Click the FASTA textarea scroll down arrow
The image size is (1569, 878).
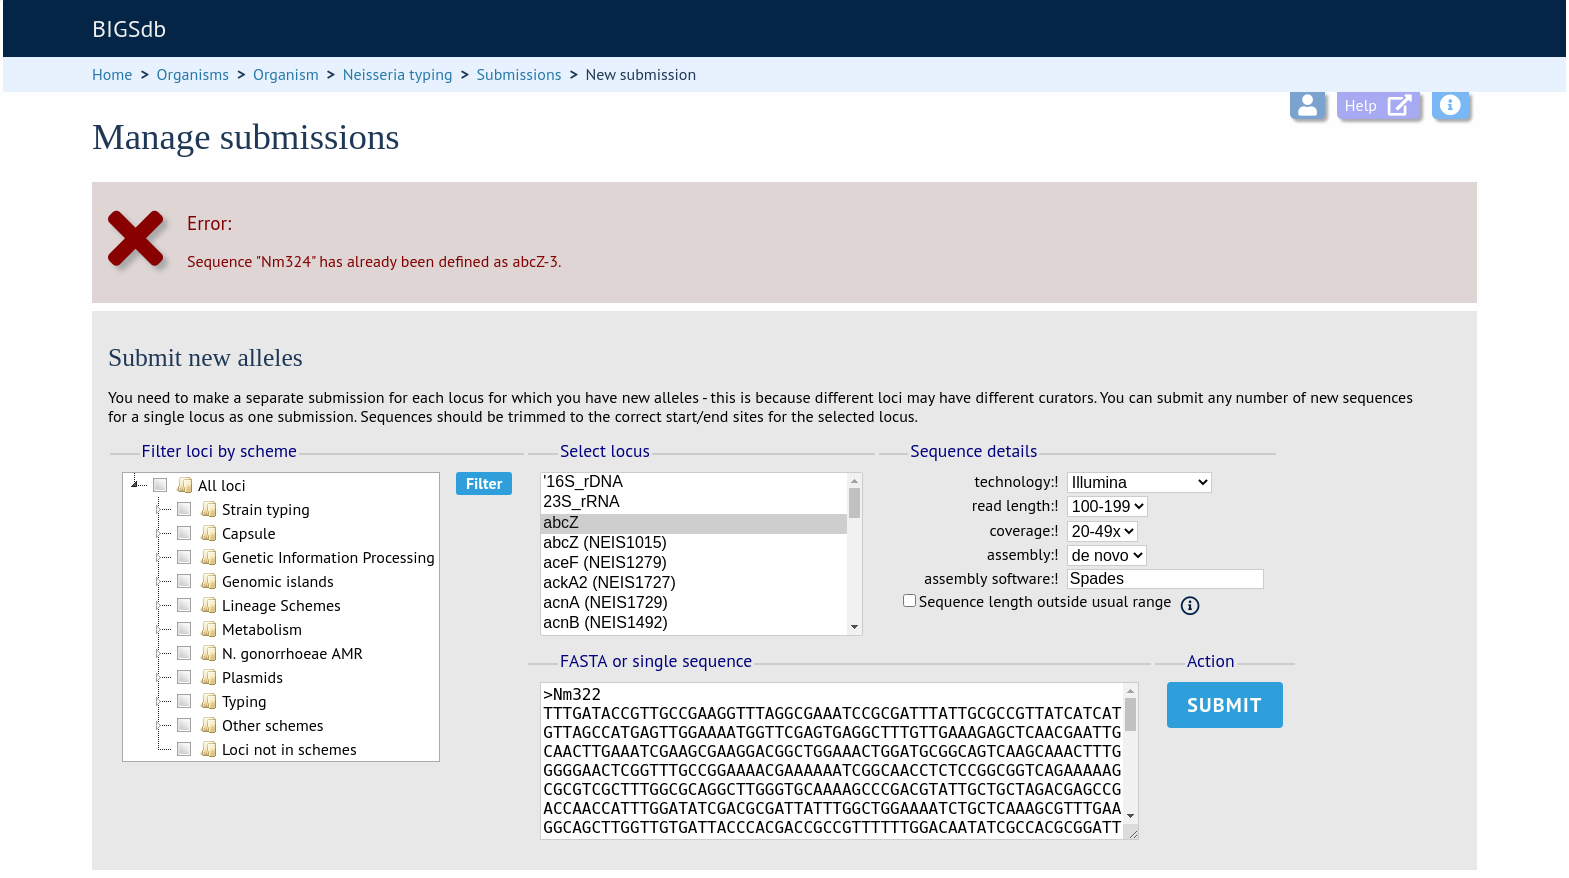pos(1130,815)
